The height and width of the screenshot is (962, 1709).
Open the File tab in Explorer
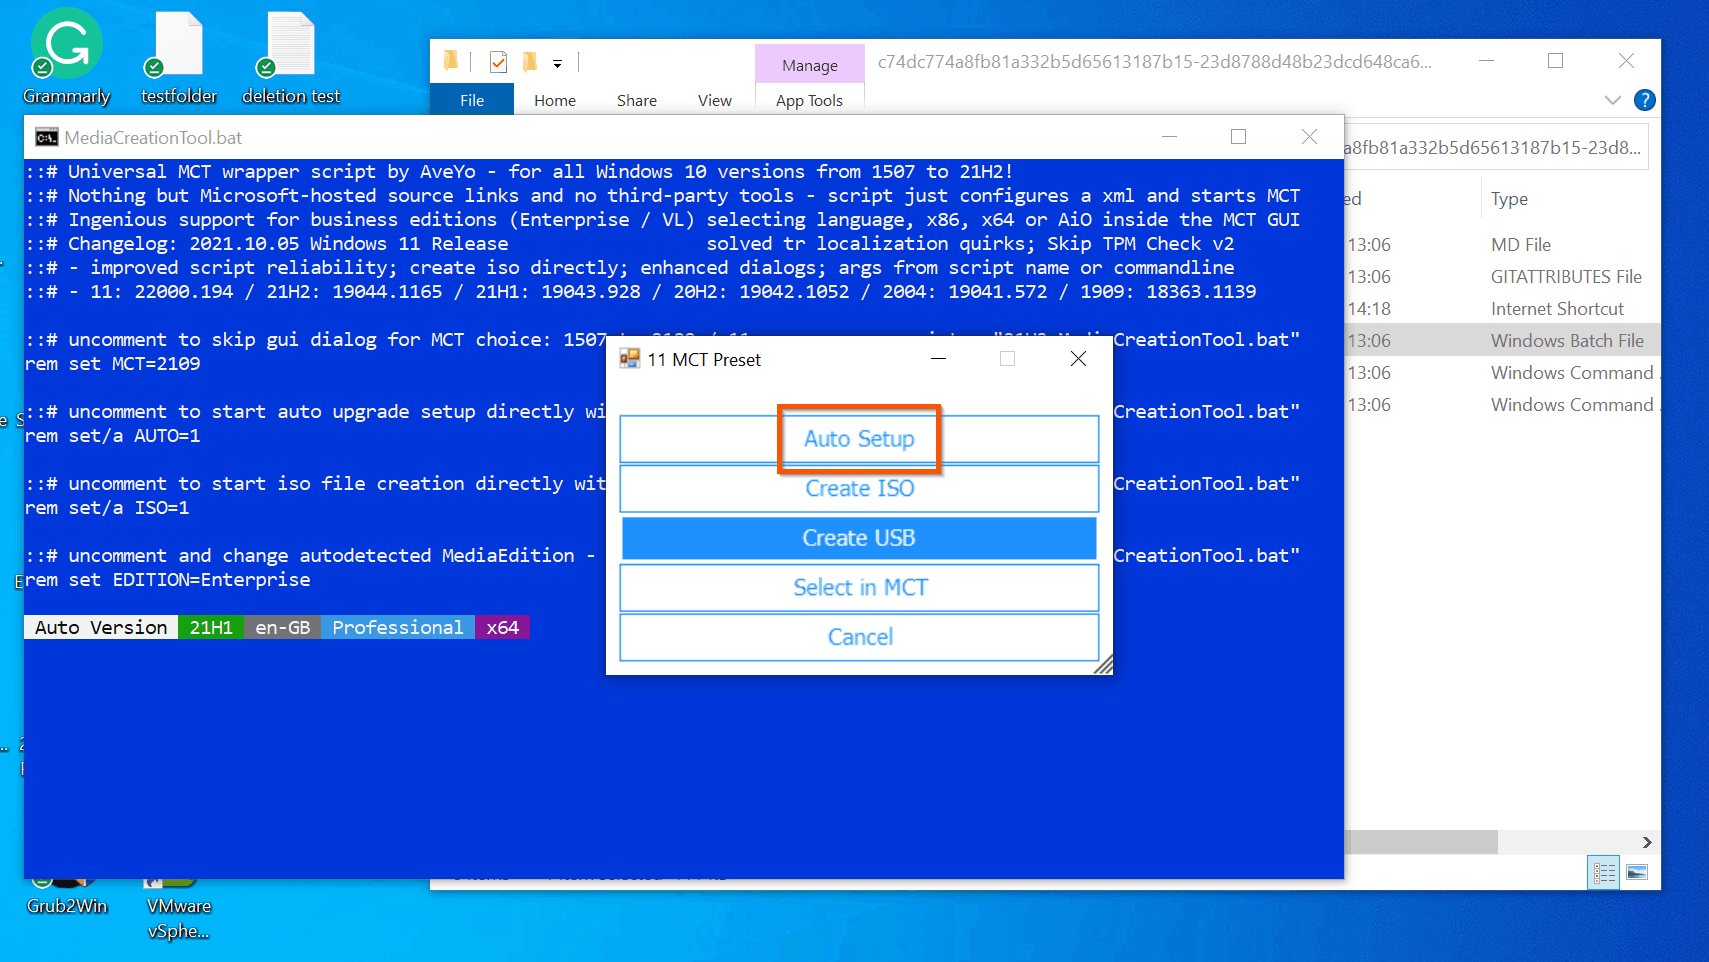pos(472,100)
